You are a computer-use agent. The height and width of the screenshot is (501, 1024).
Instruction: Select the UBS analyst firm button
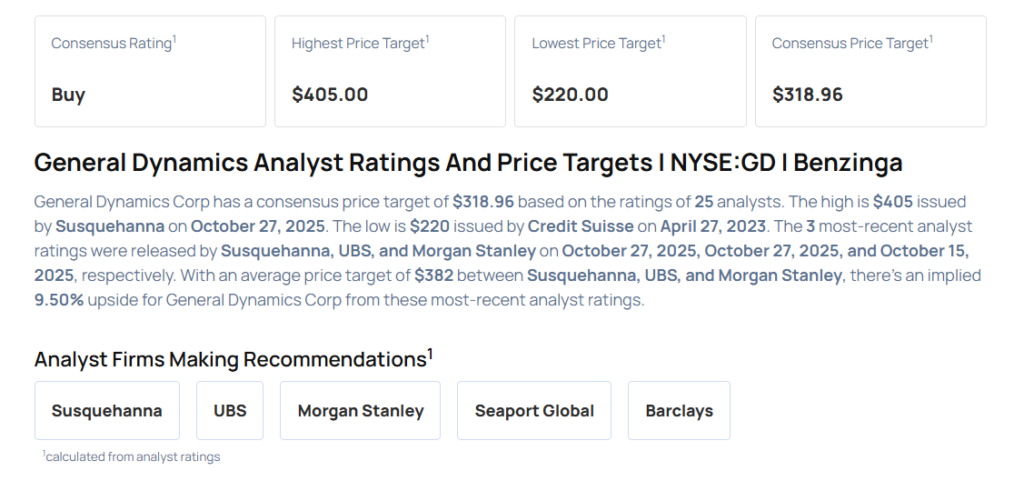(x=230, y=411)
